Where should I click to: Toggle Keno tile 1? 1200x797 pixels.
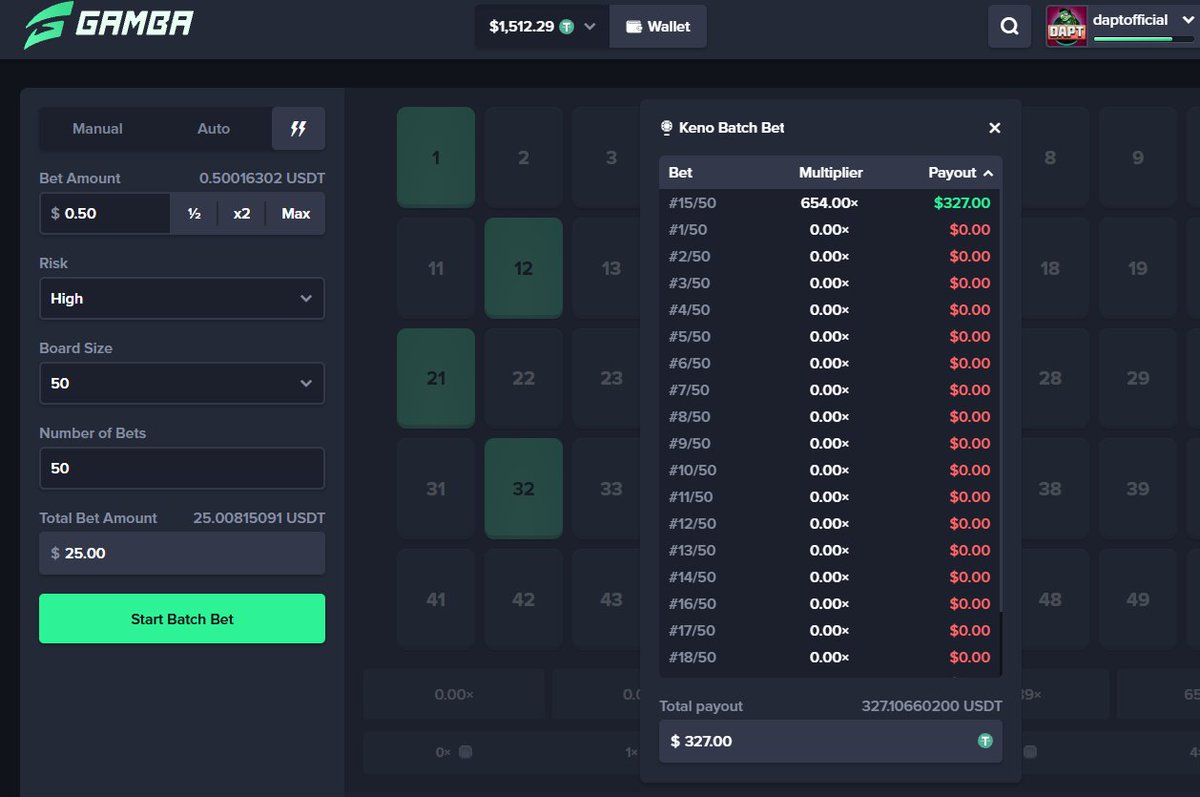pyautogui.click(x=436, y=158)
